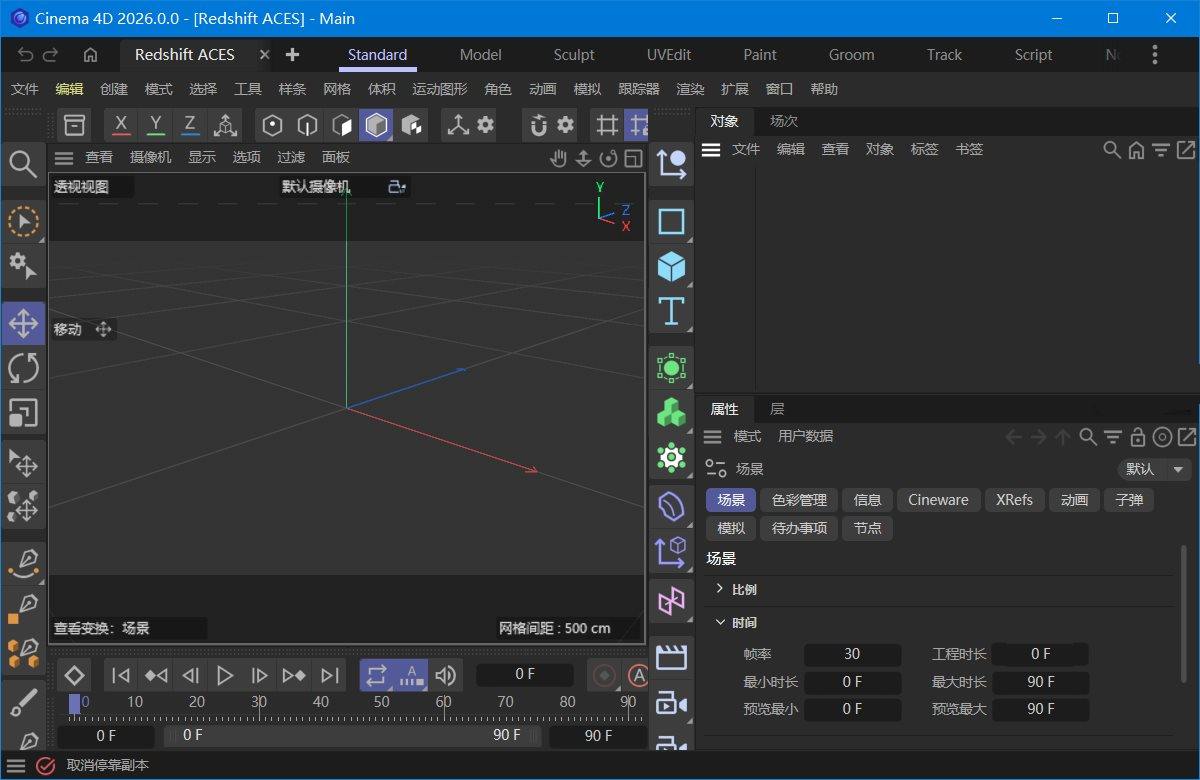Switch to the Model layout tab
Image resolution: width=1200 pixels, height=780 pixels.
479,55
